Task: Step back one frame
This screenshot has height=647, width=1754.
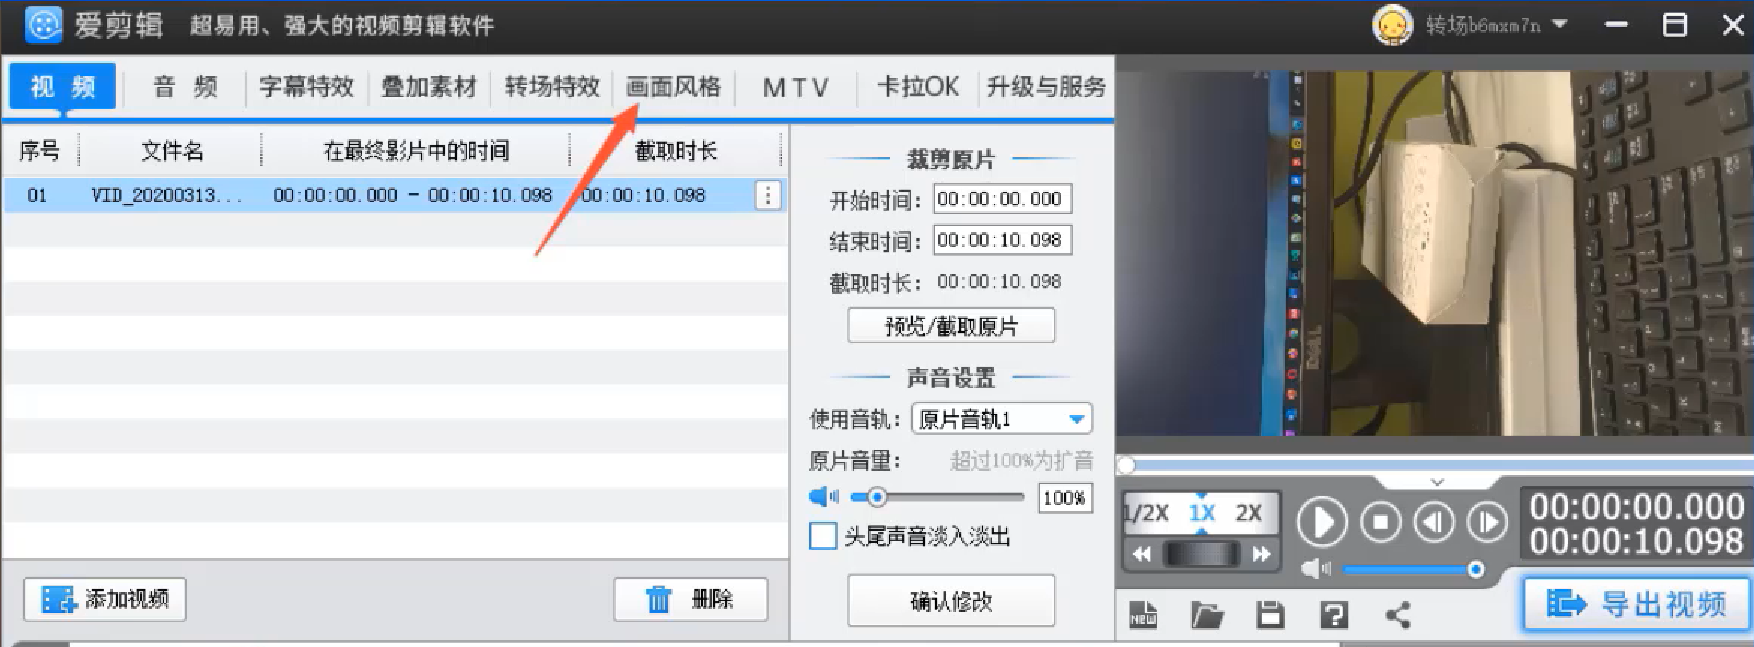Action: pos(1434,522)
